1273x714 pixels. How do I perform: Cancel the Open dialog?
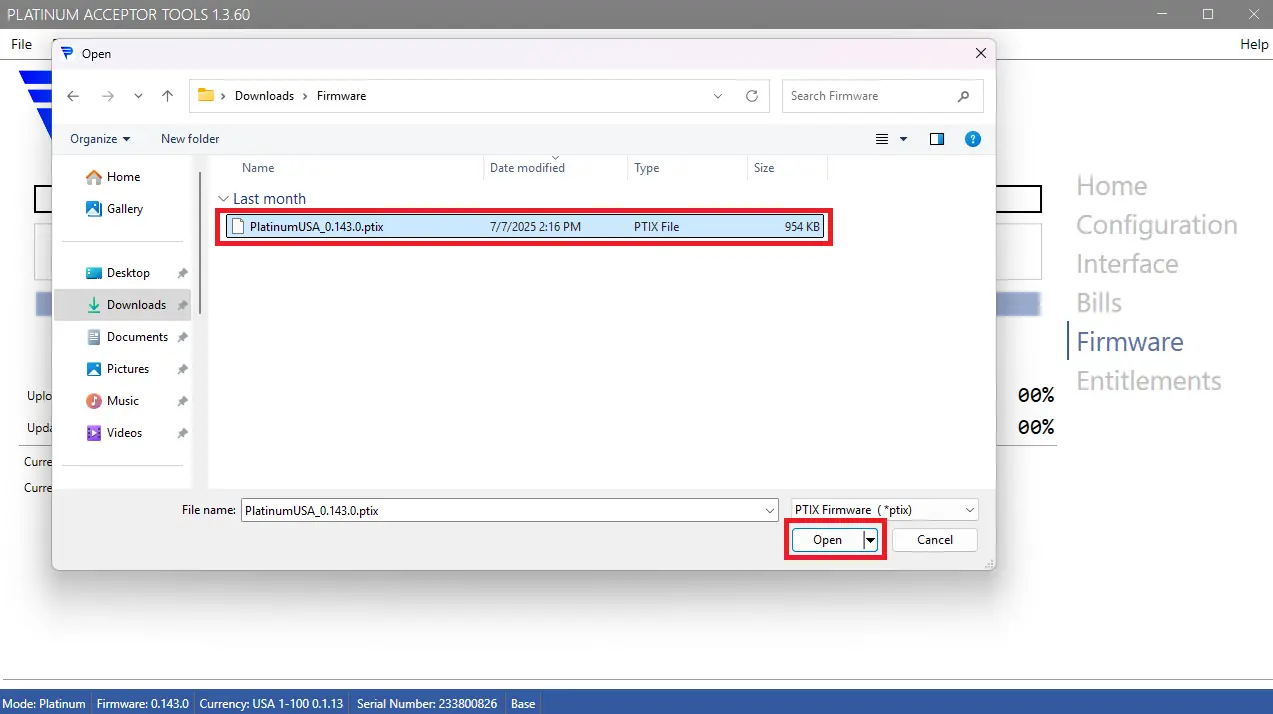935,540
